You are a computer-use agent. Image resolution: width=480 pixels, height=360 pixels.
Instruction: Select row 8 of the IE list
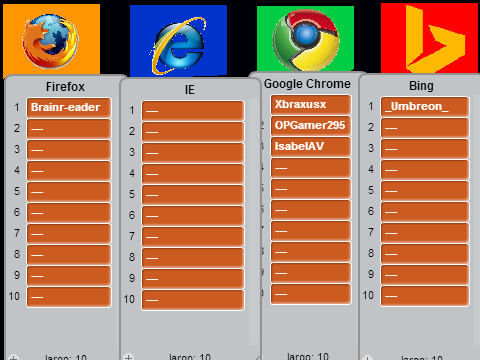coord(193,257)
